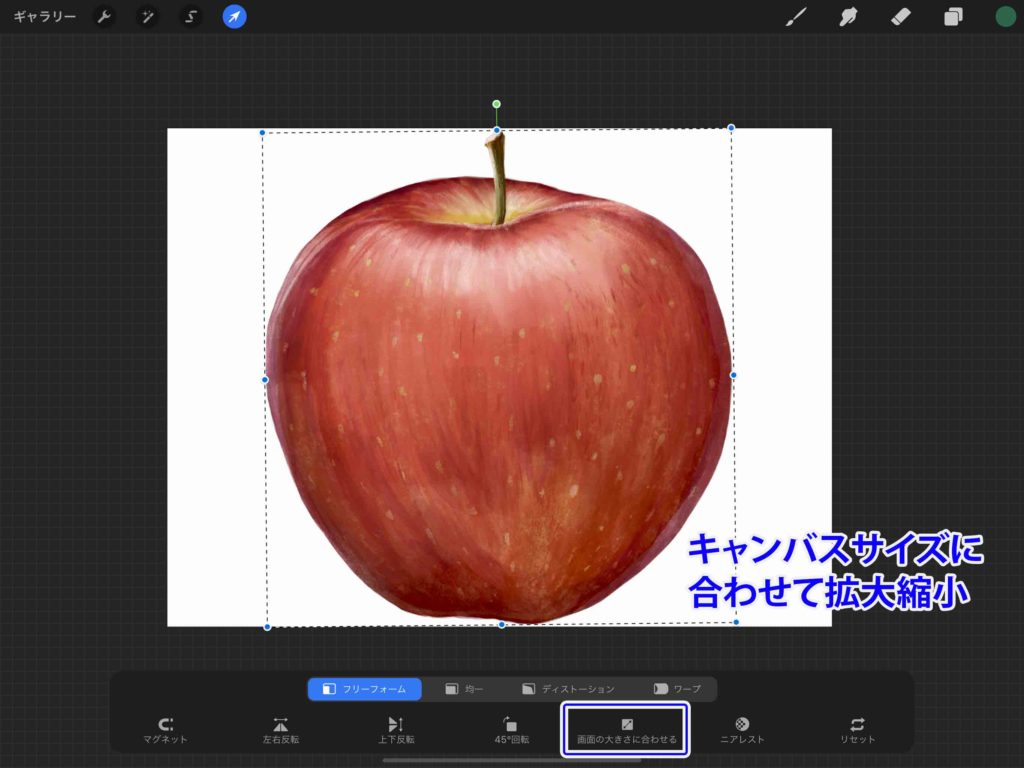Select the Brush tool
The image size is (1024, 768).
[796, 17]
